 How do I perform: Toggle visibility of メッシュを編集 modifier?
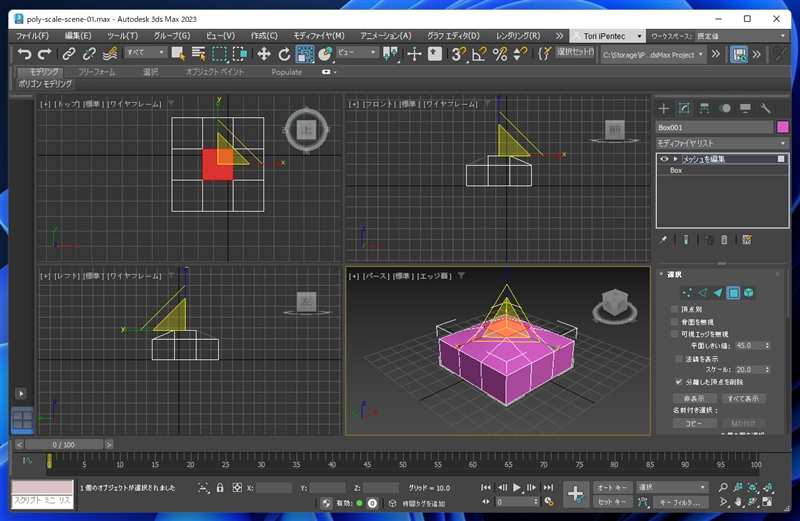coord(664,159)
